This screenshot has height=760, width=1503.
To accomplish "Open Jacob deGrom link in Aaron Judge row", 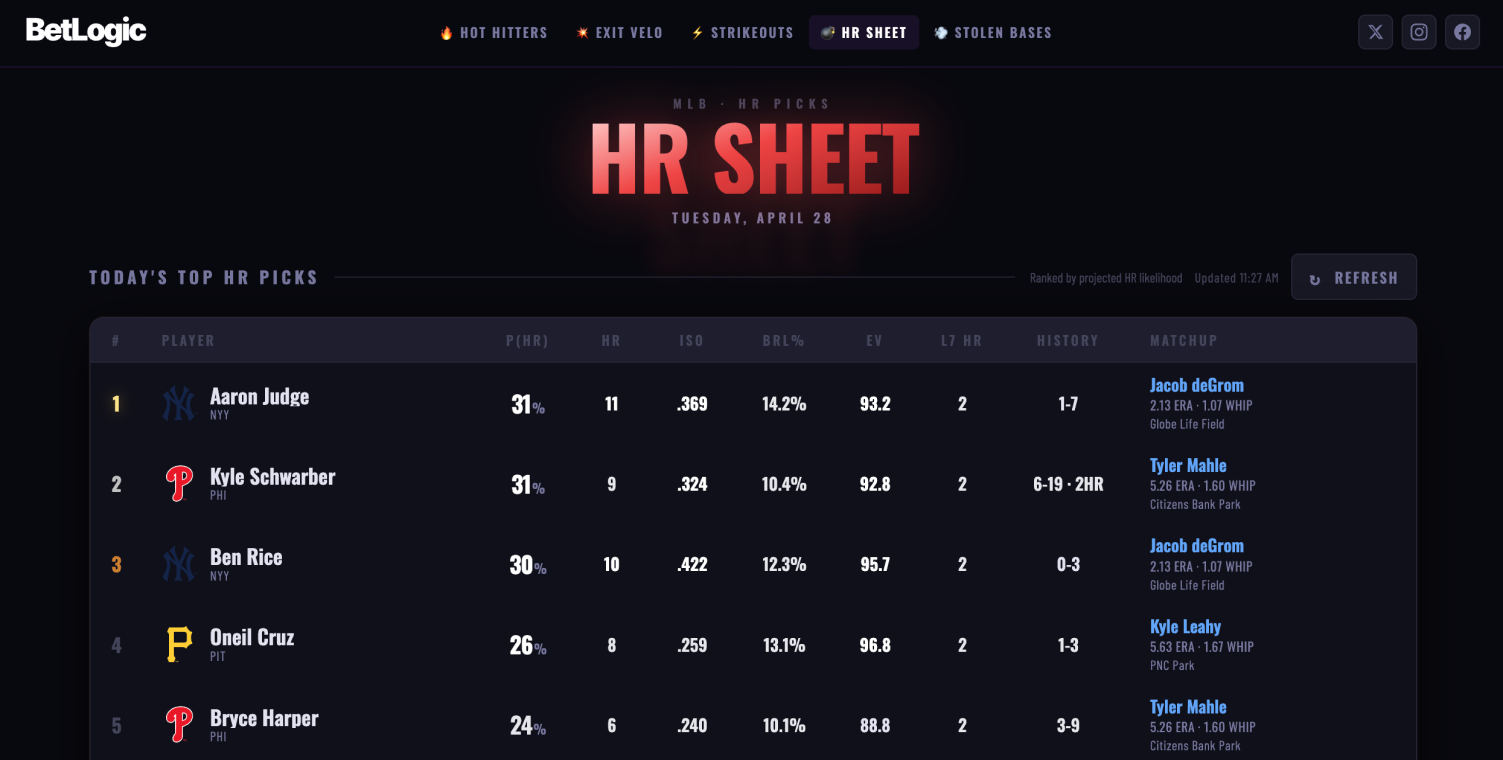I will click(1197, 385).
